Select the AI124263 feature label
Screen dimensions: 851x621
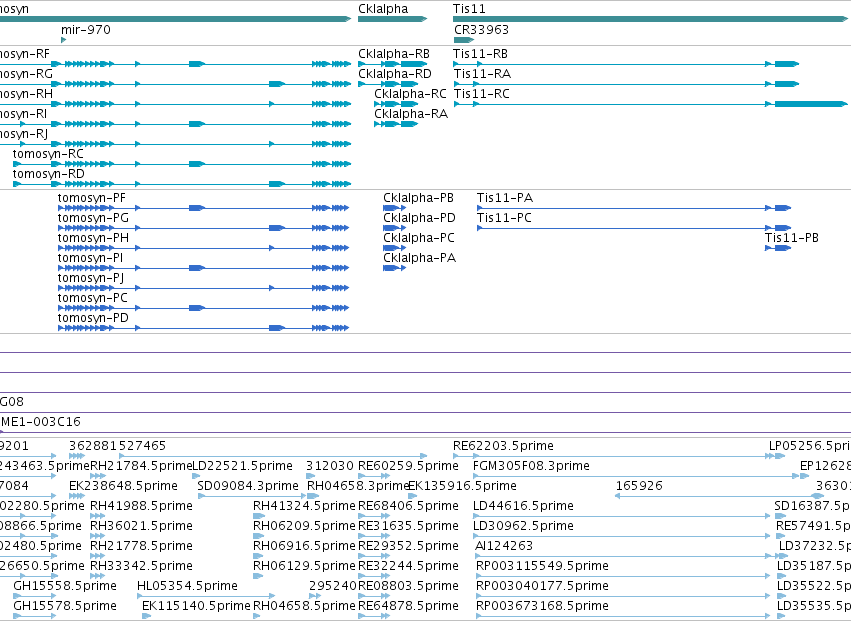(x=504, y=546)
